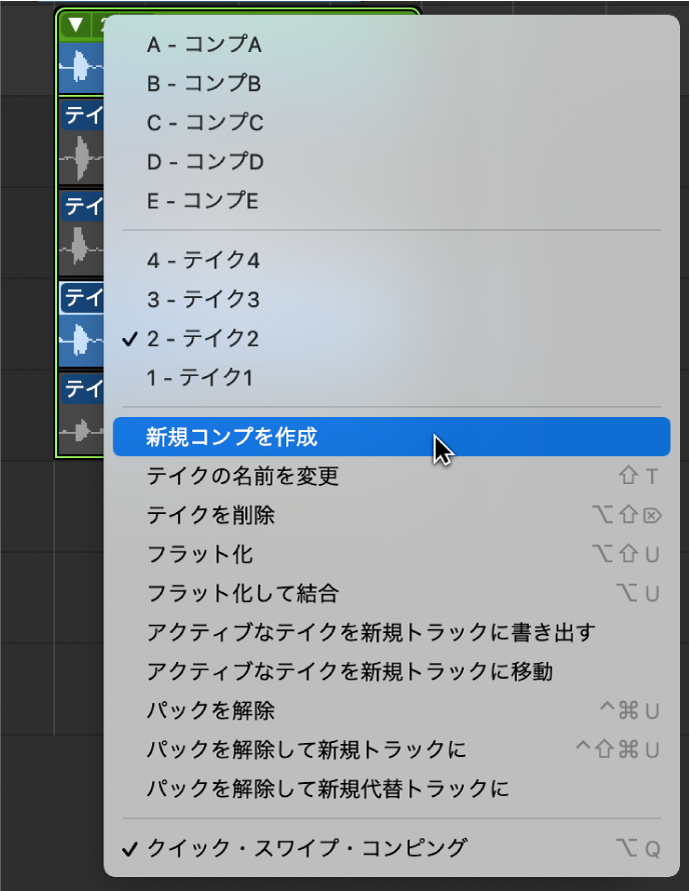689x891 pixels.
Task: Choose テイクの名前を変更
Action: [391, 476]
